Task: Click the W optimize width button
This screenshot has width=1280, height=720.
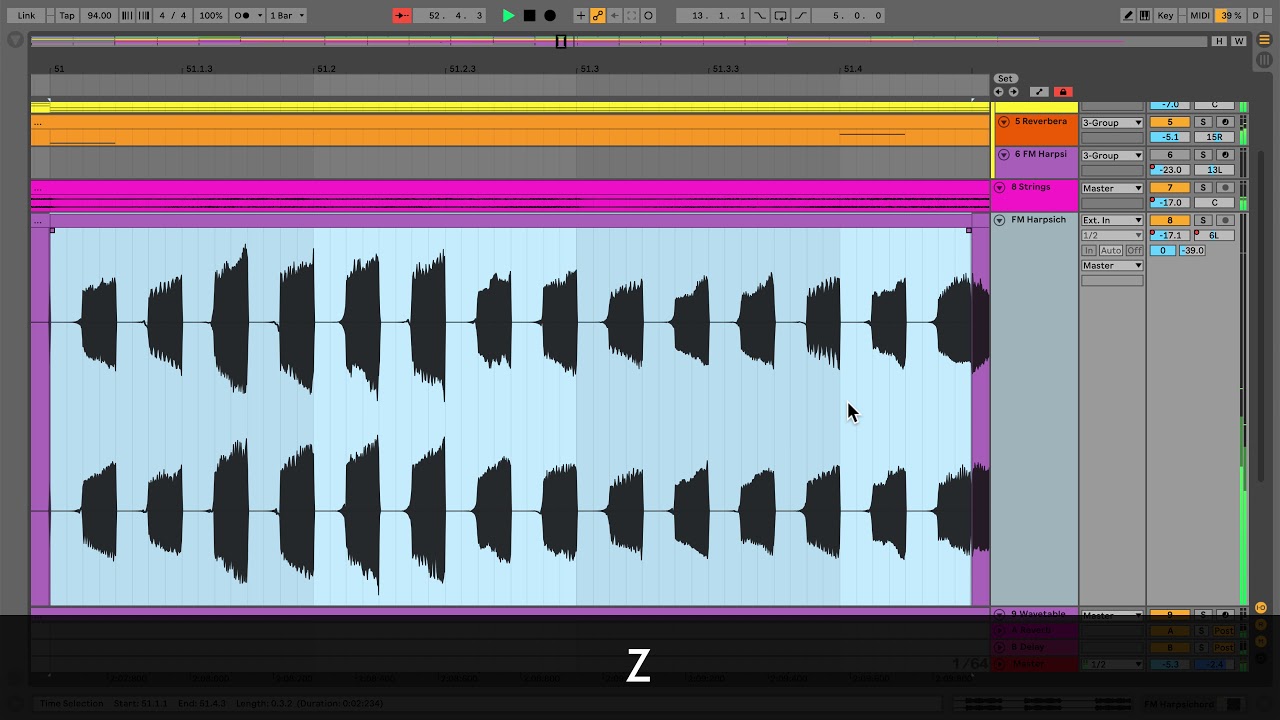Action: [1239, 41]
